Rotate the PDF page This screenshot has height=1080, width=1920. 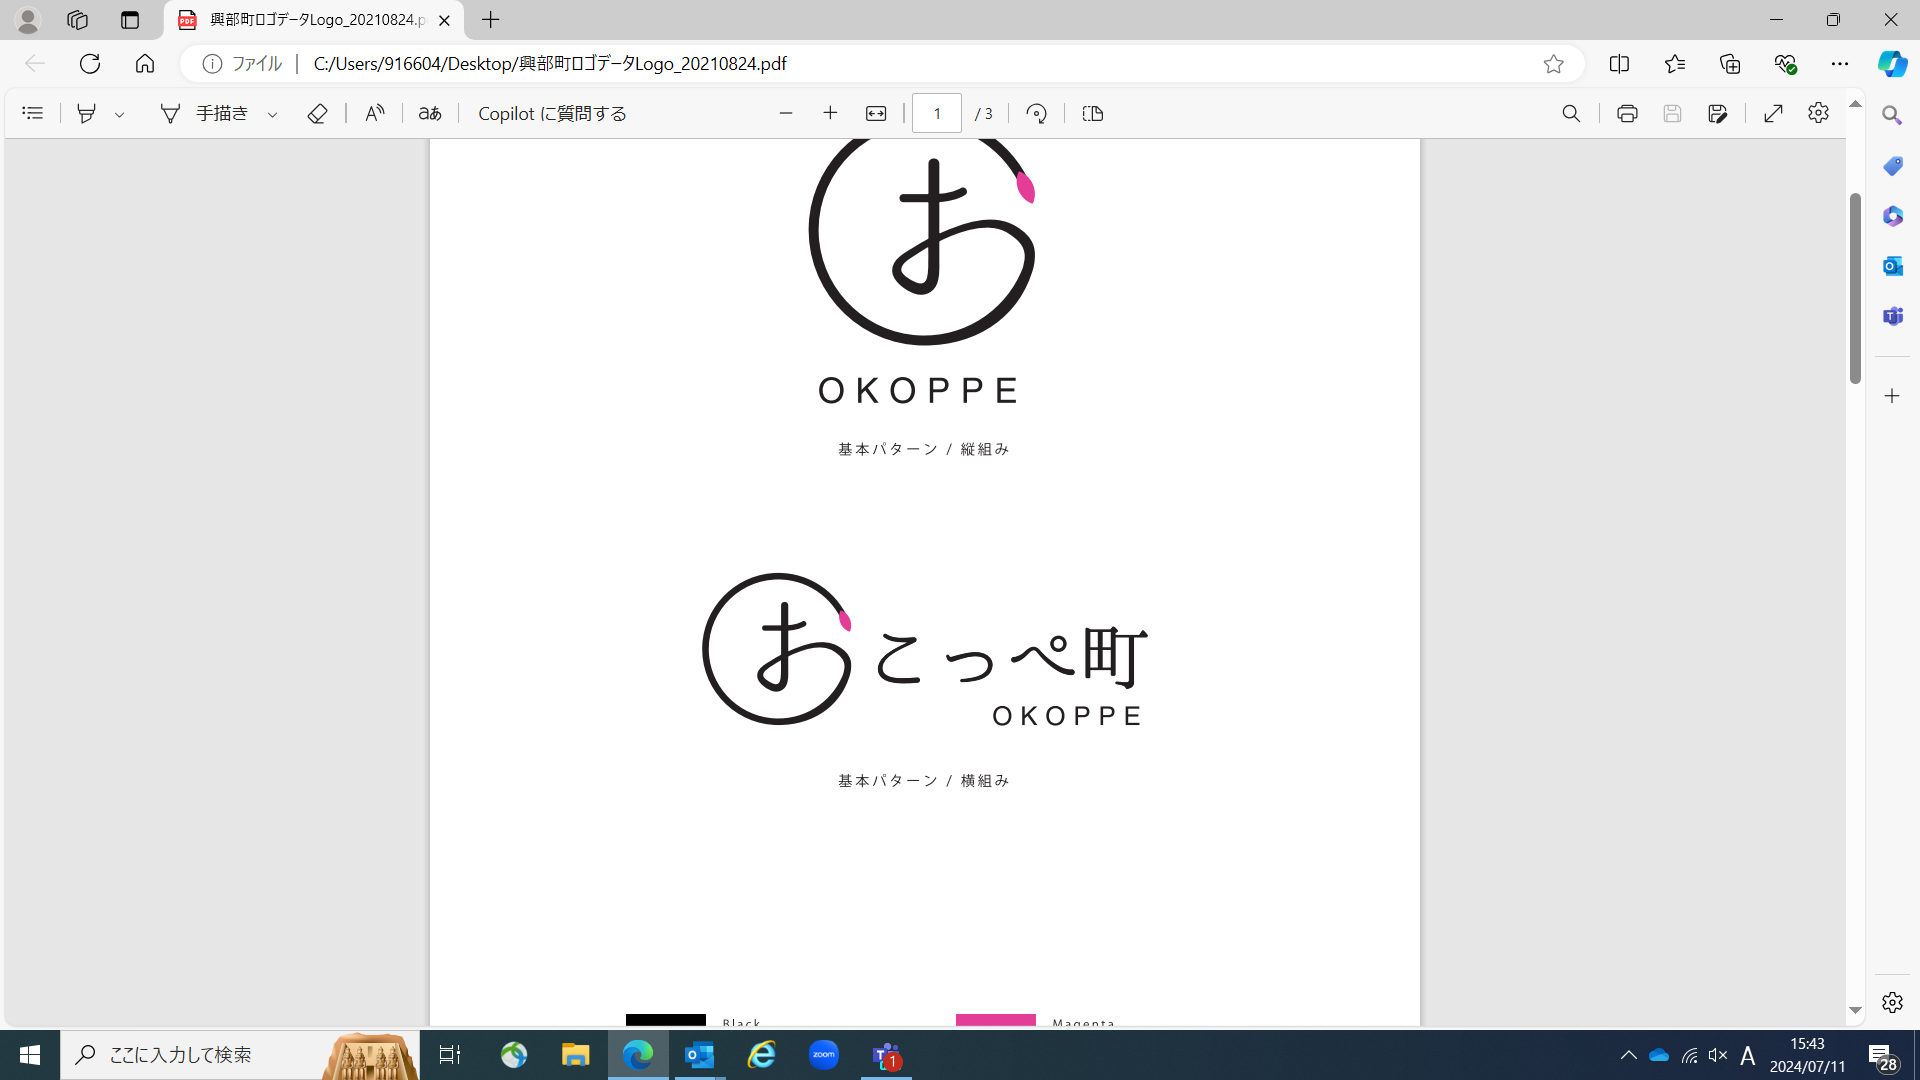tap(1036, 113)
